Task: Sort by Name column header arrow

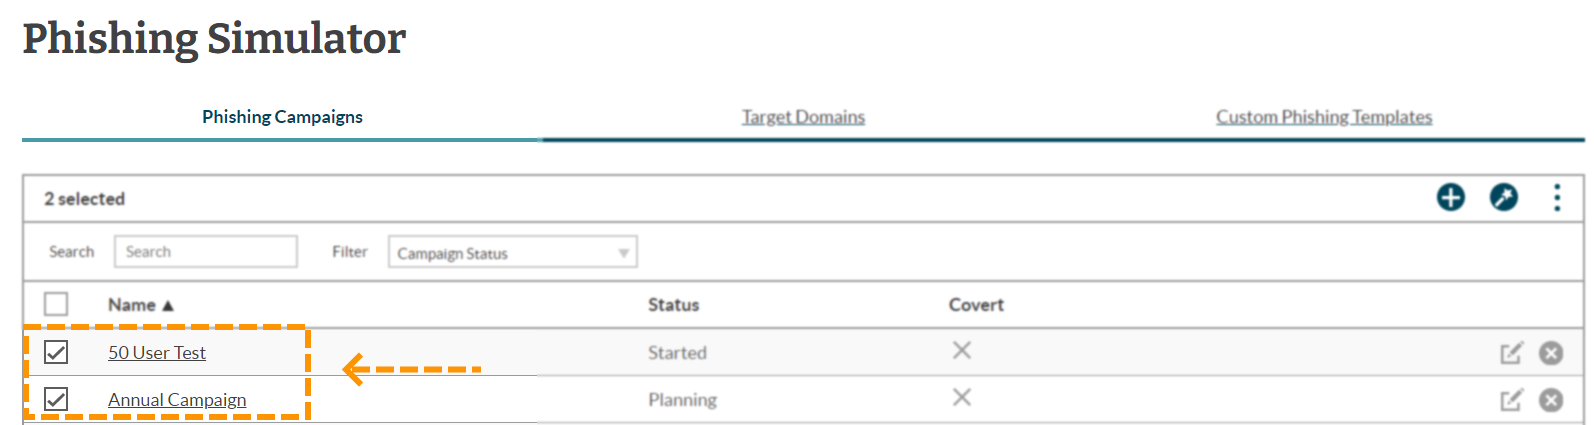Action: click(x=168, y=305)
